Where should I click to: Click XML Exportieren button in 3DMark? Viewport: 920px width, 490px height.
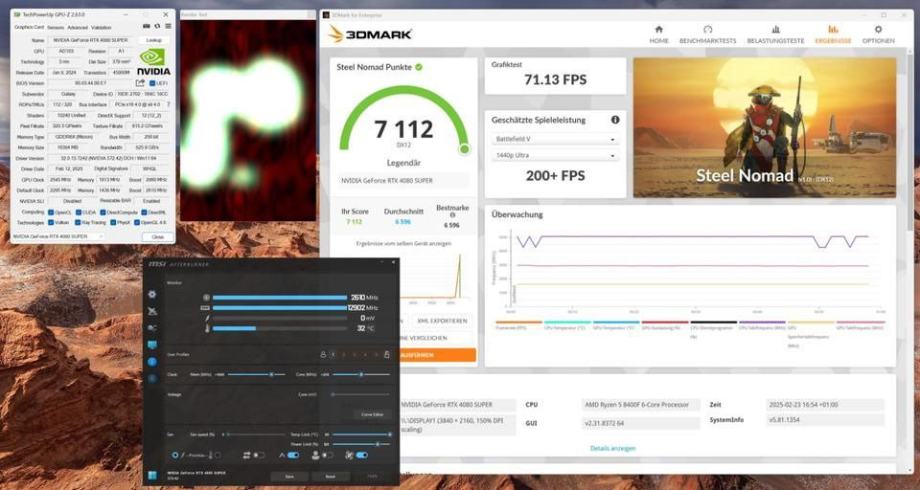442,321
